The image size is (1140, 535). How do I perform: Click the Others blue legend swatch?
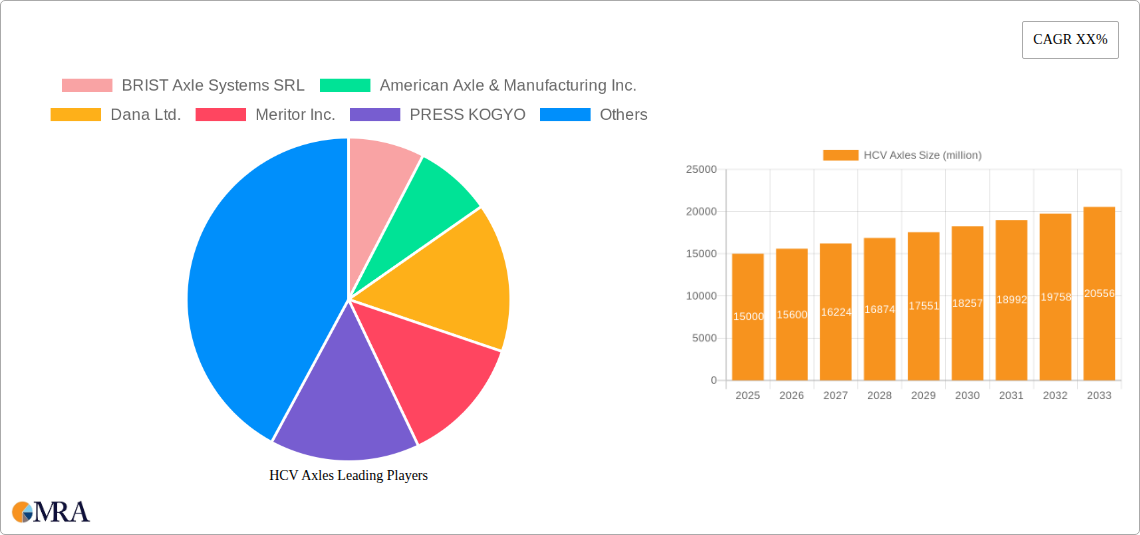tap(565, 115)
